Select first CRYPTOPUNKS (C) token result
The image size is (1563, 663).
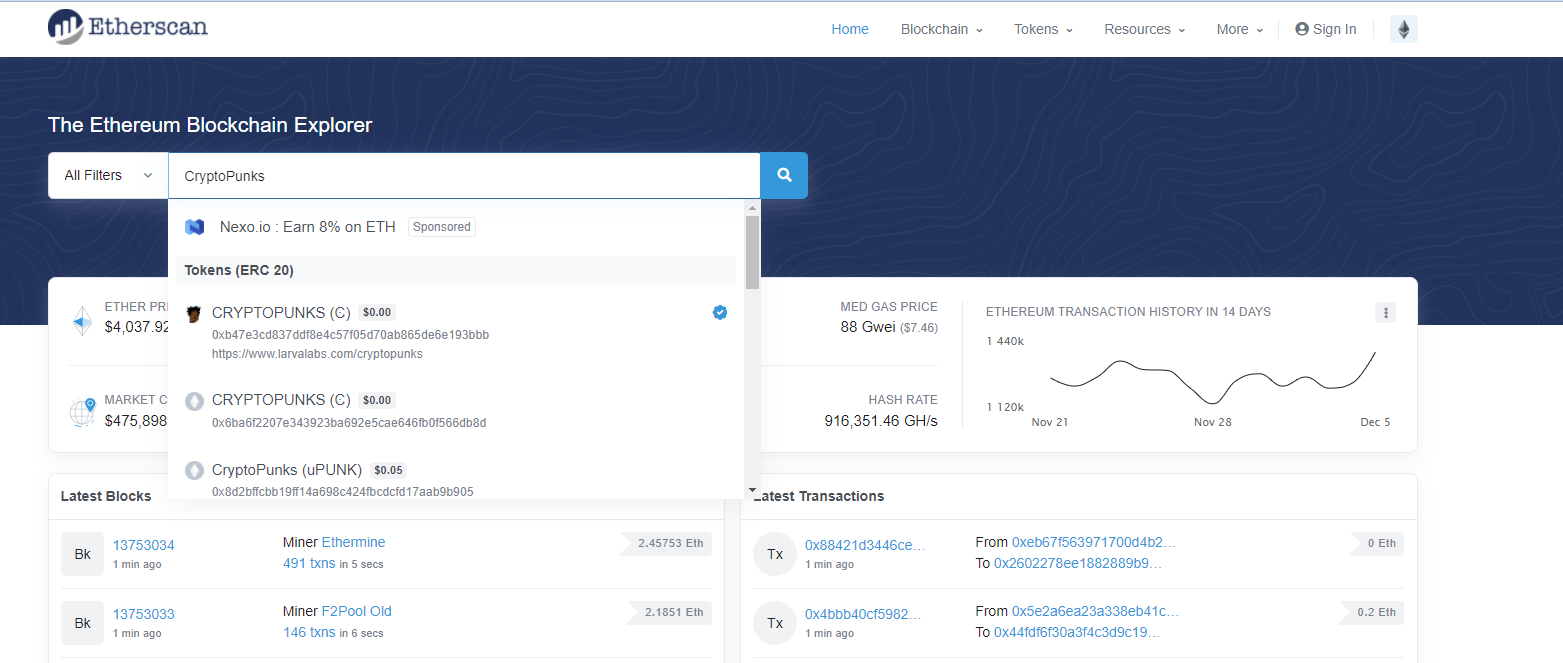[456, 332]
